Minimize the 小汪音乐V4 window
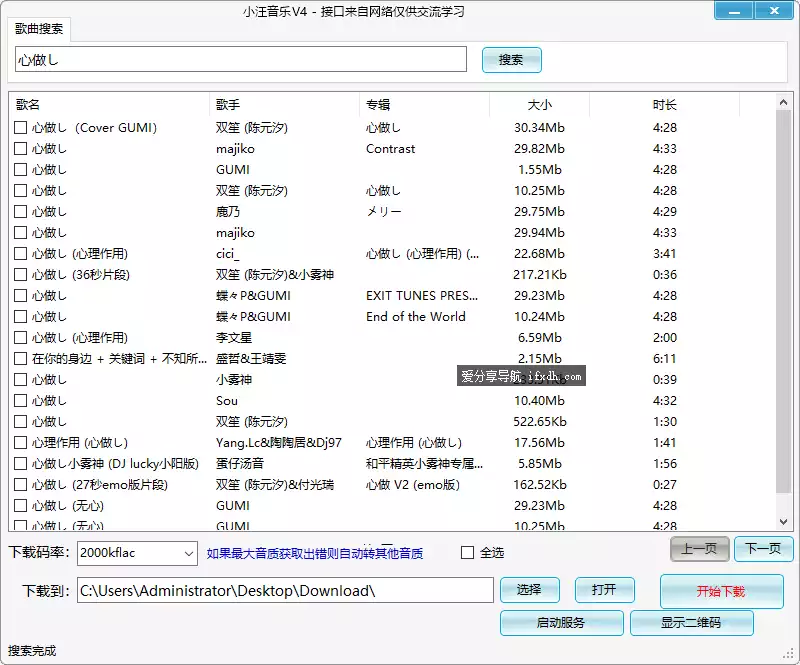The height and width of the screenshot is (665, 800). coord(734,11)
